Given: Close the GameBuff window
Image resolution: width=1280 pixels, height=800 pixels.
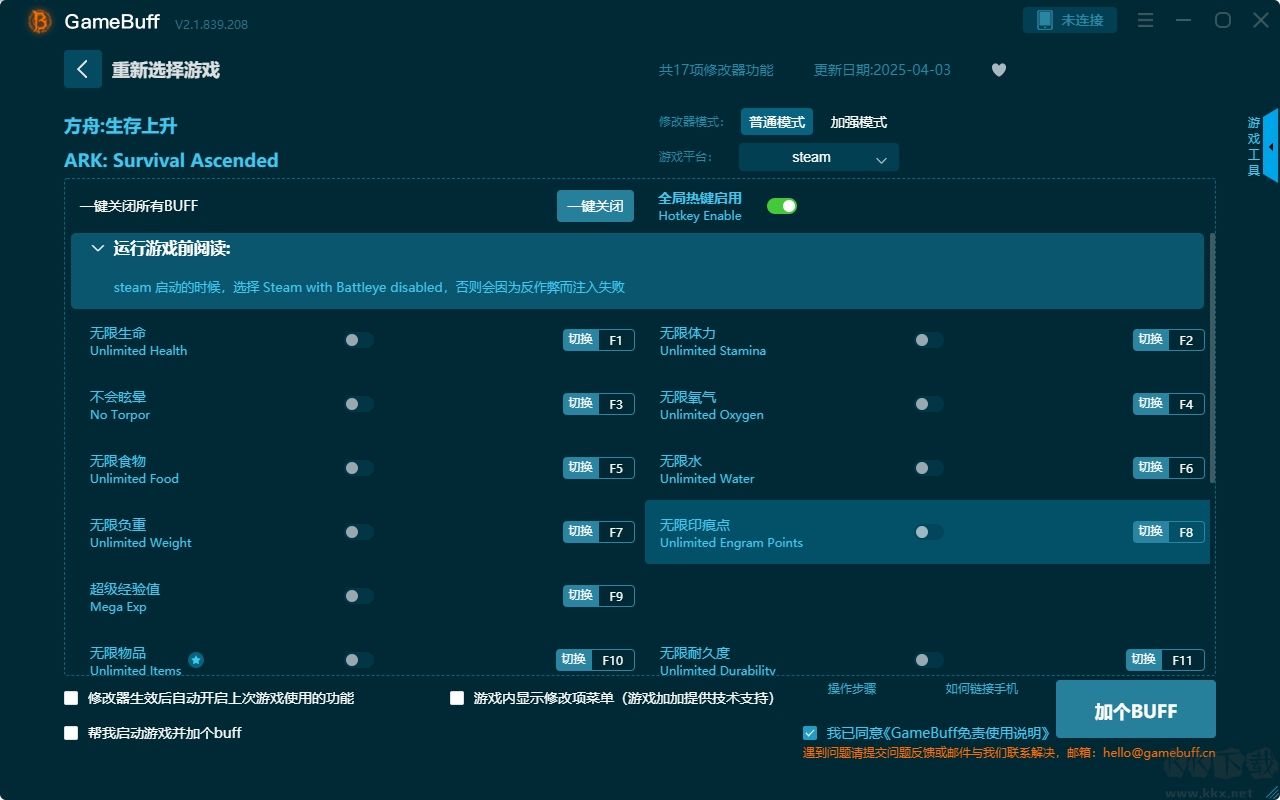Looking at the screenshot, I should coord(1261,20).
